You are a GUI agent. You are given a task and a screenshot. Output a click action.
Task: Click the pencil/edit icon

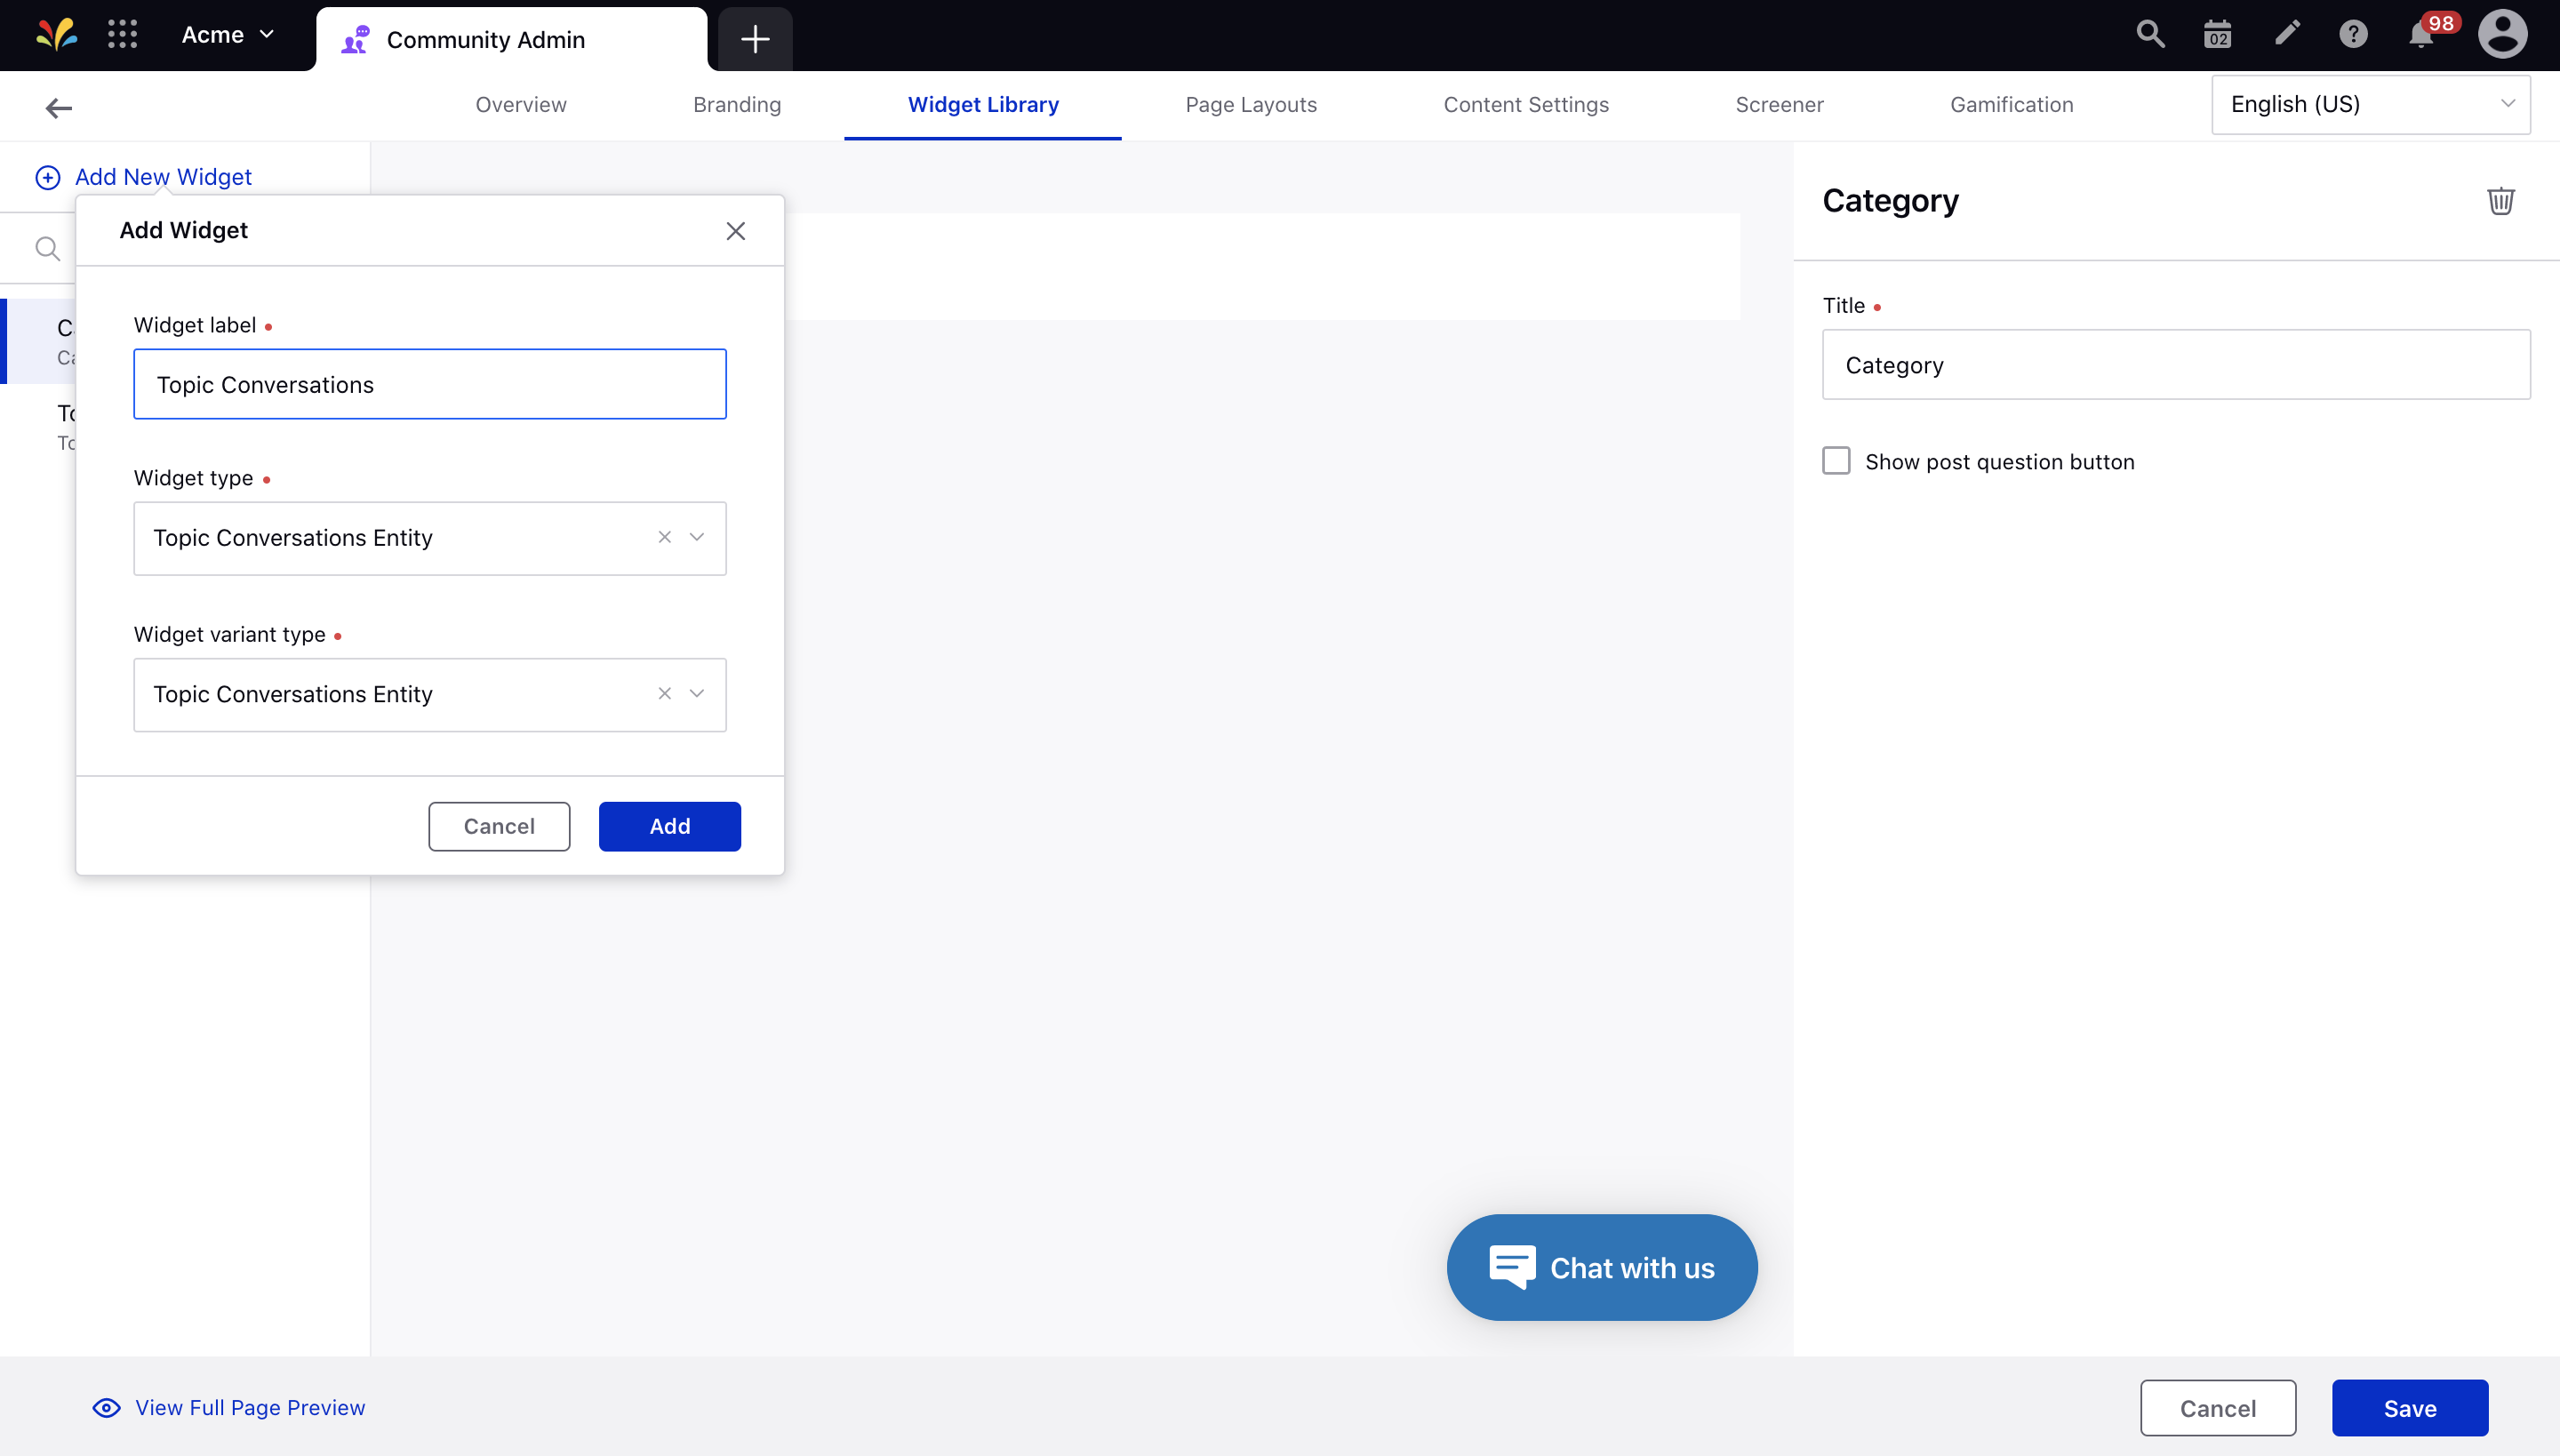tap(2285, 36)
